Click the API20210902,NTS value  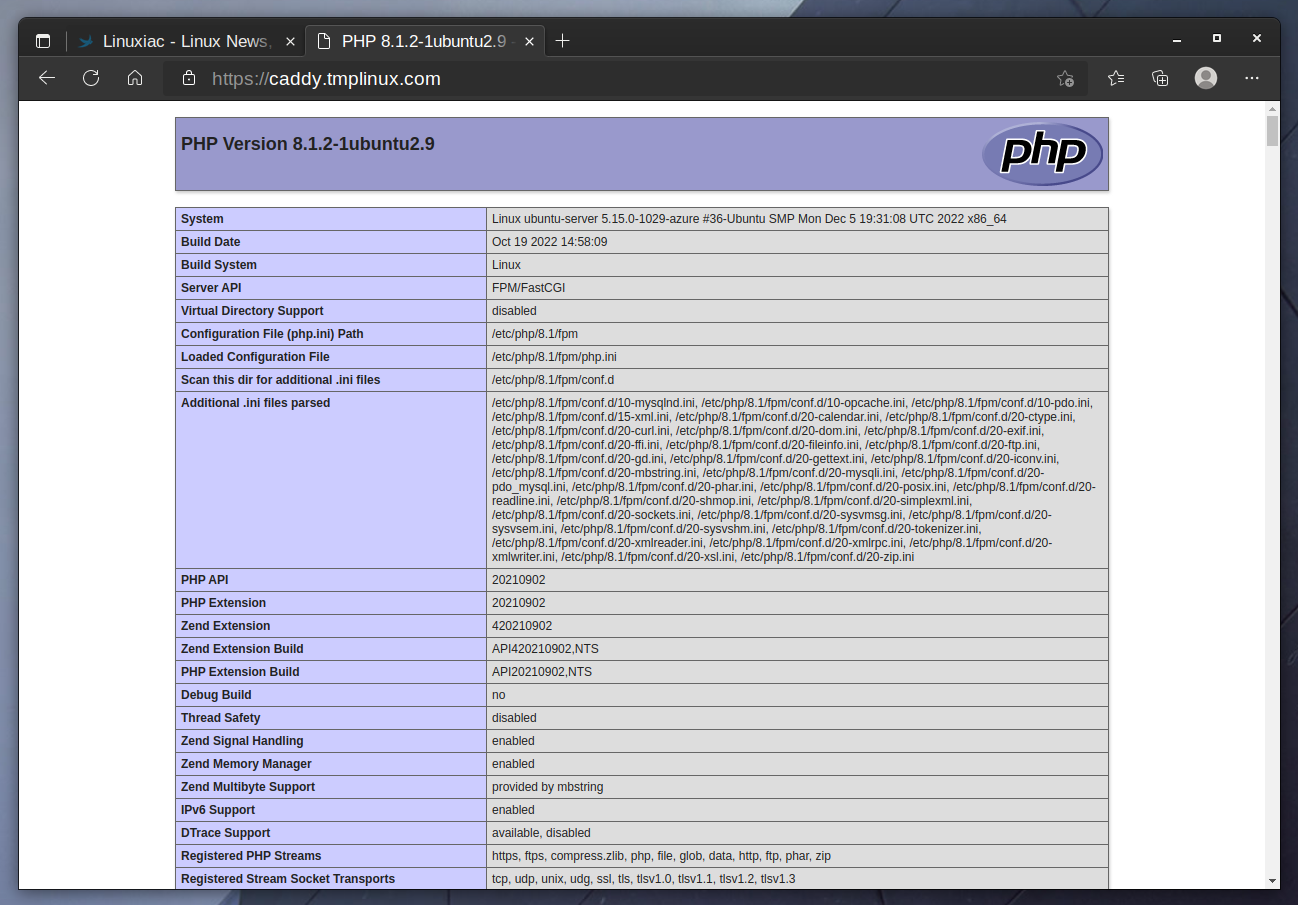coord(542,672)
